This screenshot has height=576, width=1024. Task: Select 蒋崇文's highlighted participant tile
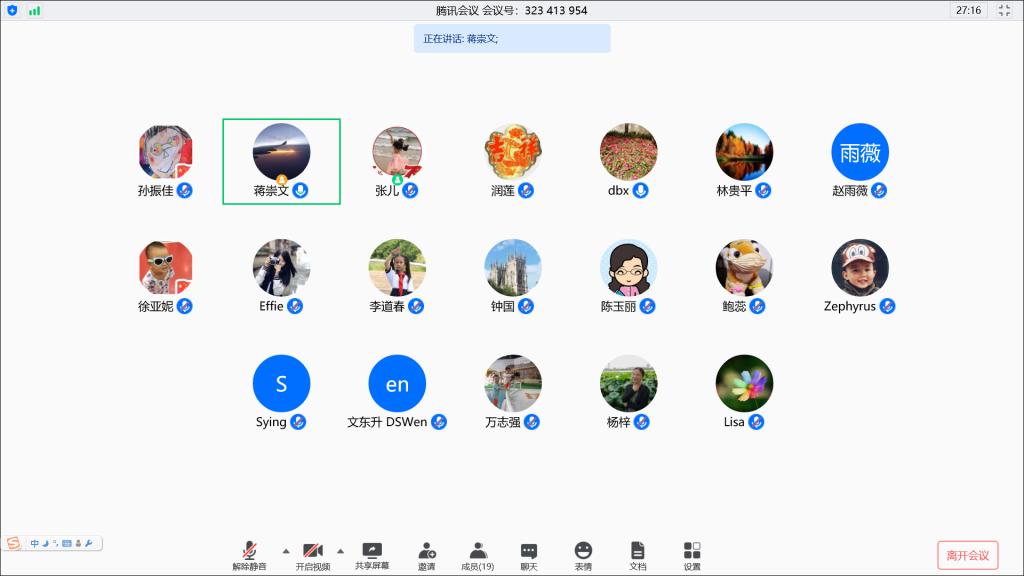pos(281,162)
